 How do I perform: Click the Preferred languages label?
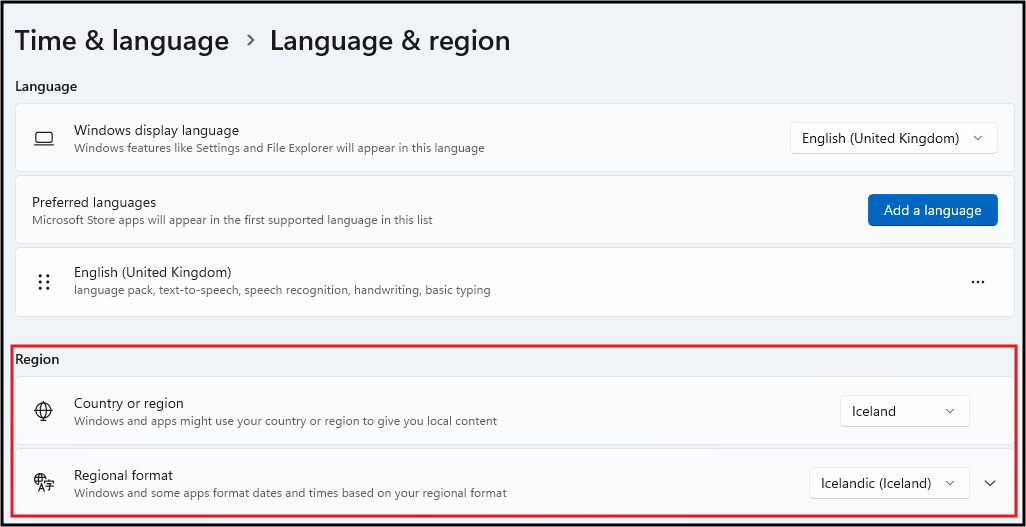[x=94, y=202]
